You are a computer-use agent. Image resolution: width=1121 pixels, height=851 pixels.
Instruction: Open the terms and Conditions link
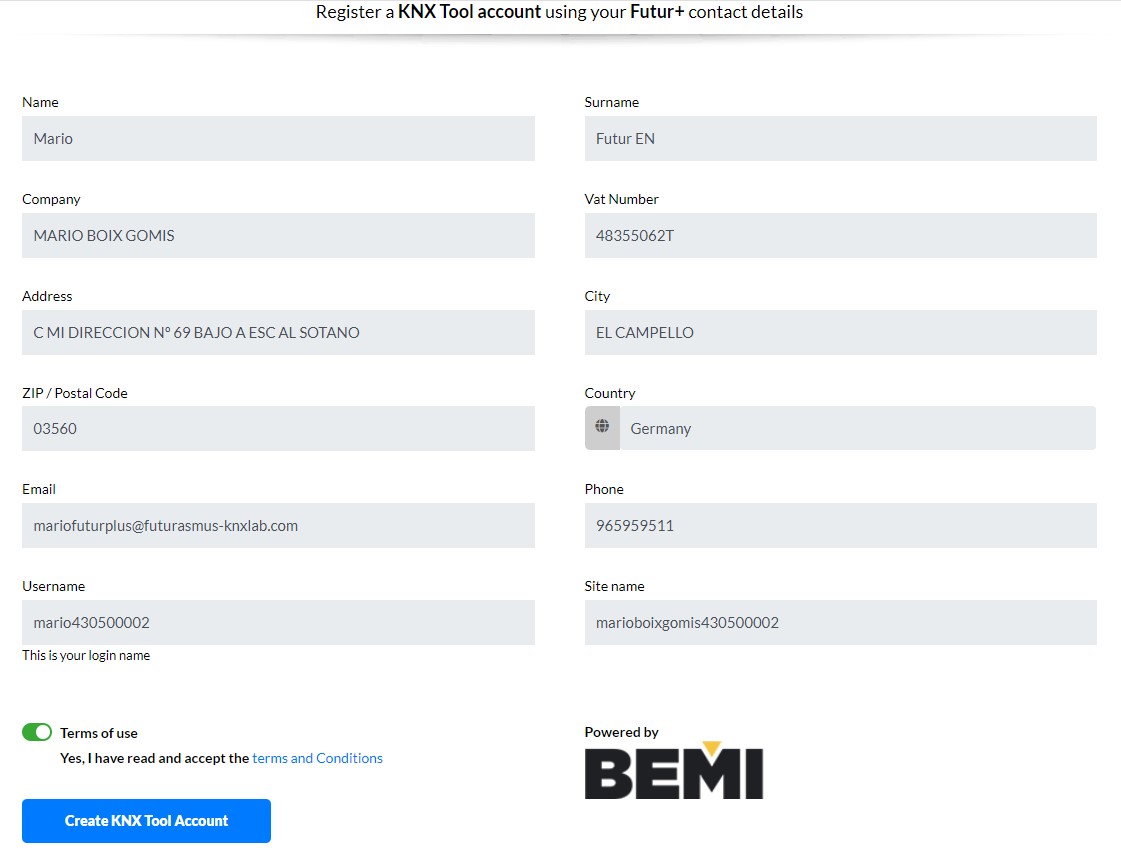click(317, 758)
